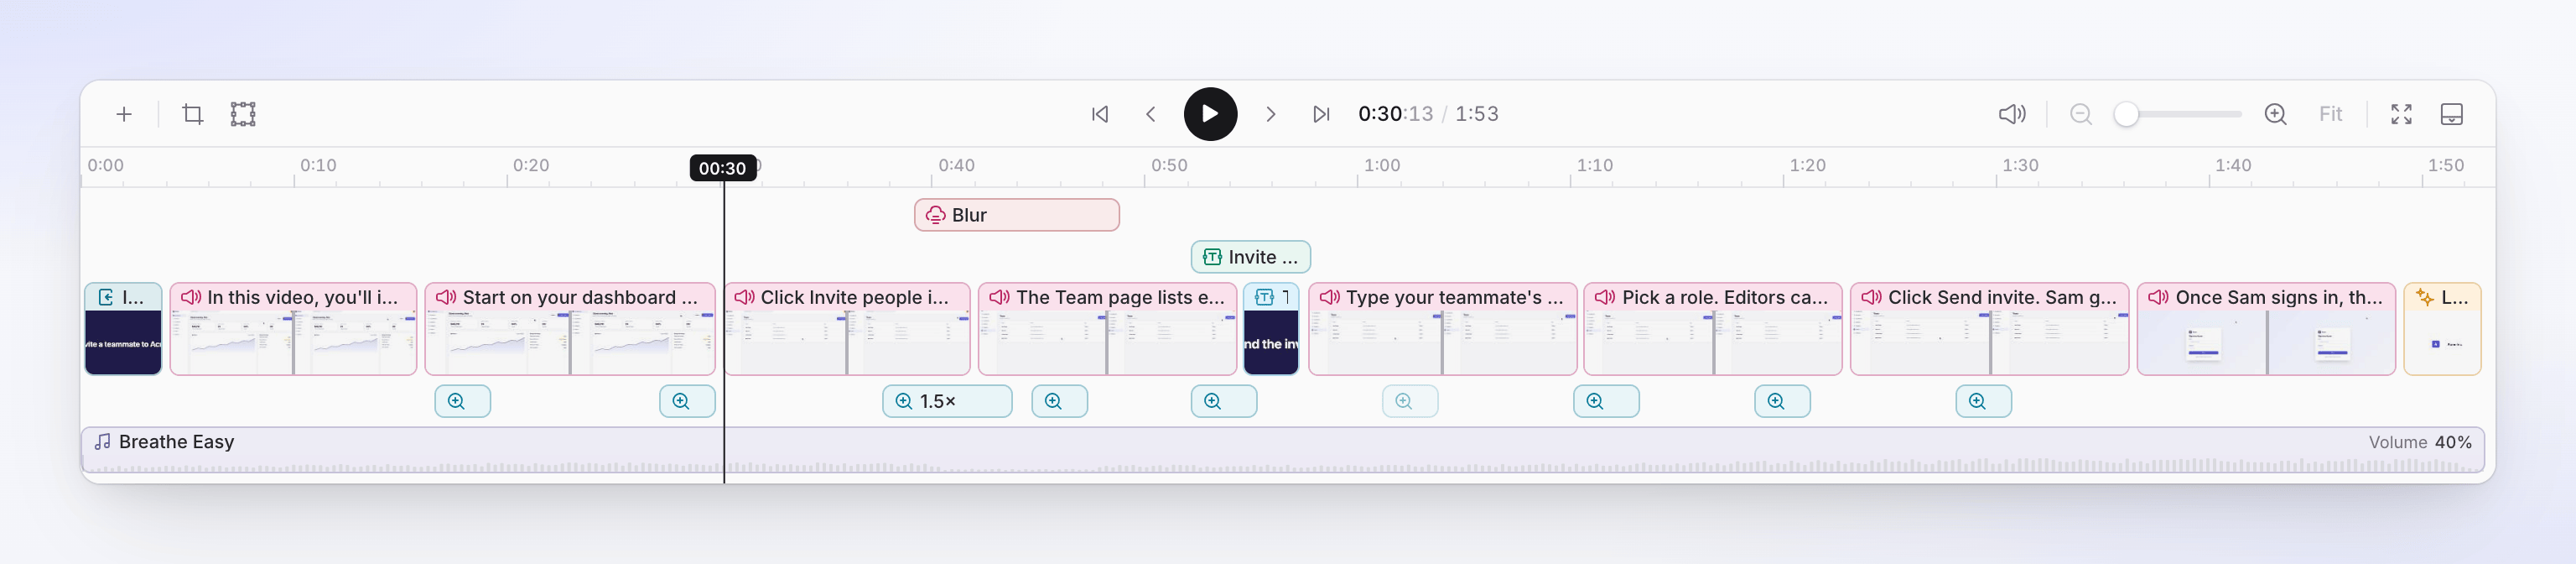The image size is (2576, 564).
Task: Select the selection frame tool icon
Action: click(x=243, y=114)
